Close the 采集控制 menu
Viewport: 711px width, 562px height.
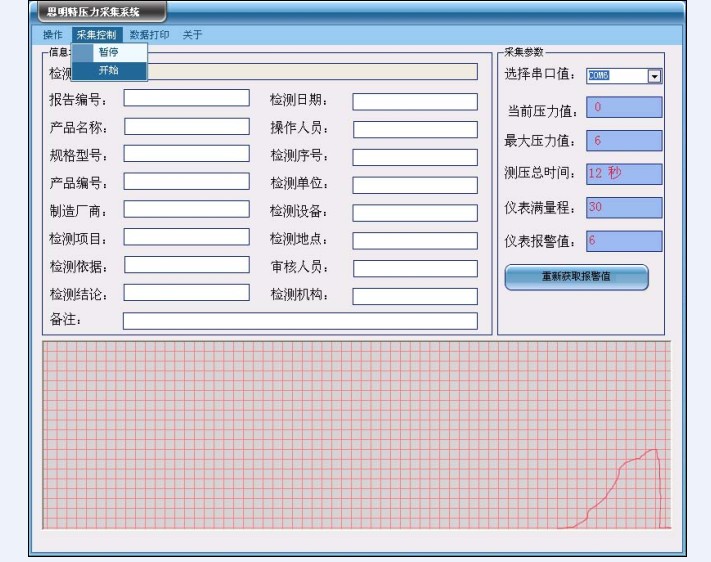coord(97,35)
